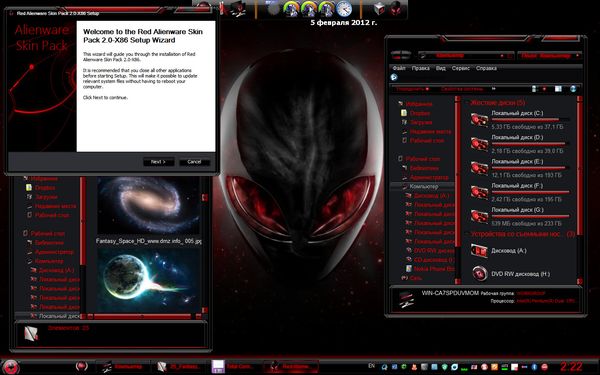Select Администратор in Computer window tree
The height and width of the screenshot is (375, 600).
click(x=429, y=178)
